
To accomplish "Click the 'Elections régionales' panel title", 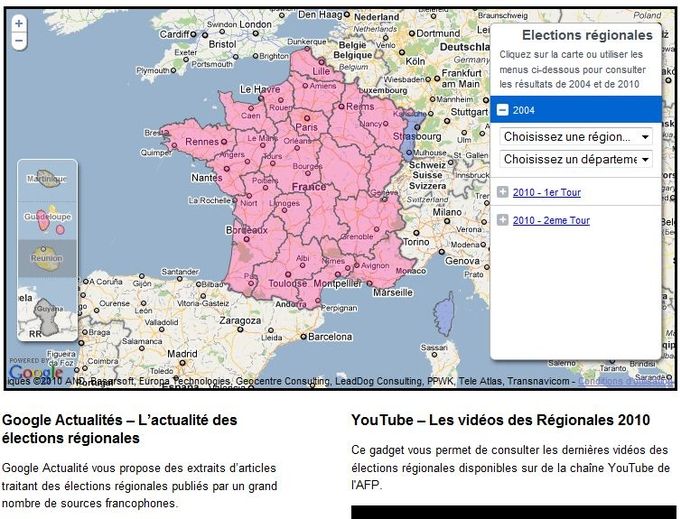I will [587, 35].
